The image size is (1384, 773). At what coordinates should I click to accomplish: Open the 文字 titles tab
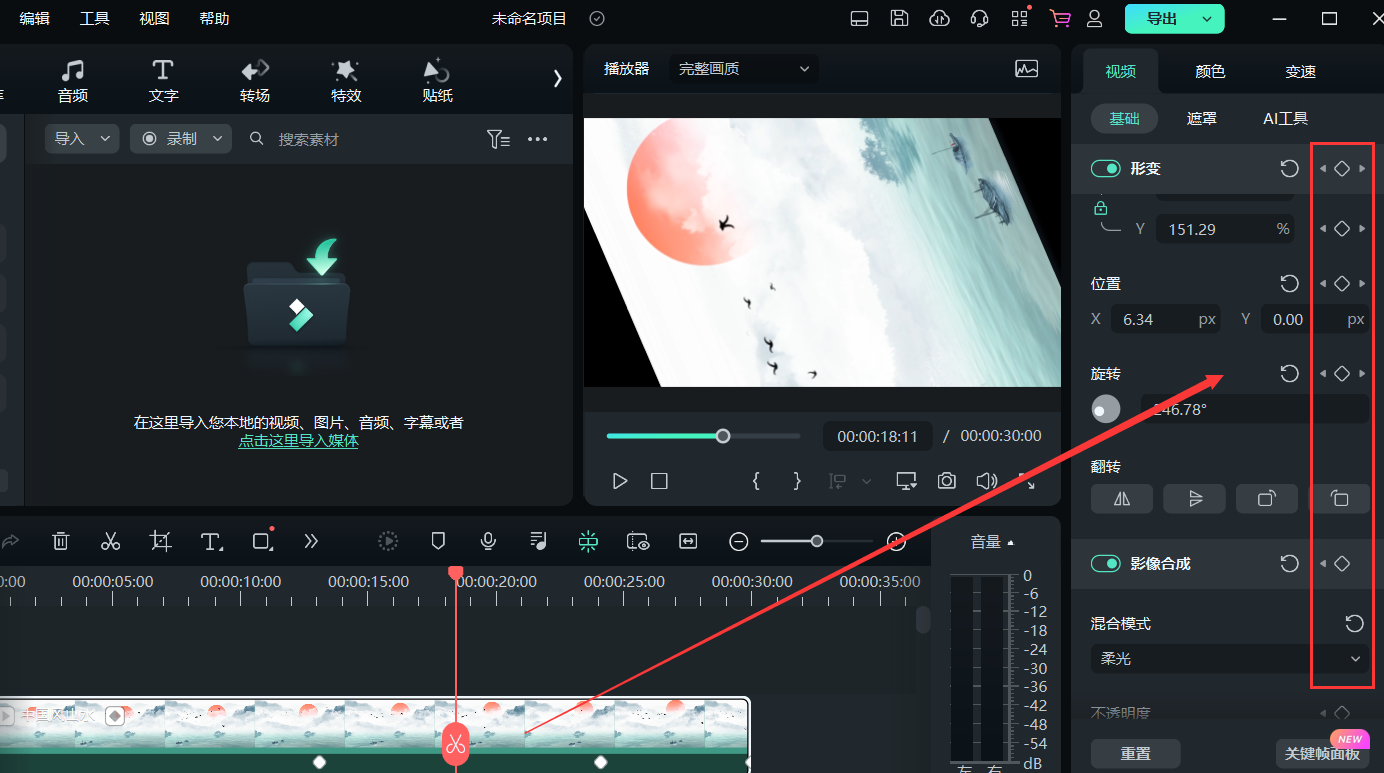(163, 81)
